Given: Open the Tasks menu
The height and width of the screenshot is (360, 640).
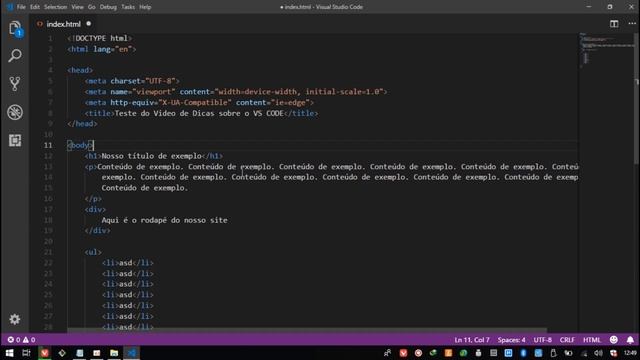Looking at the screenshot, I should point(128,7).
